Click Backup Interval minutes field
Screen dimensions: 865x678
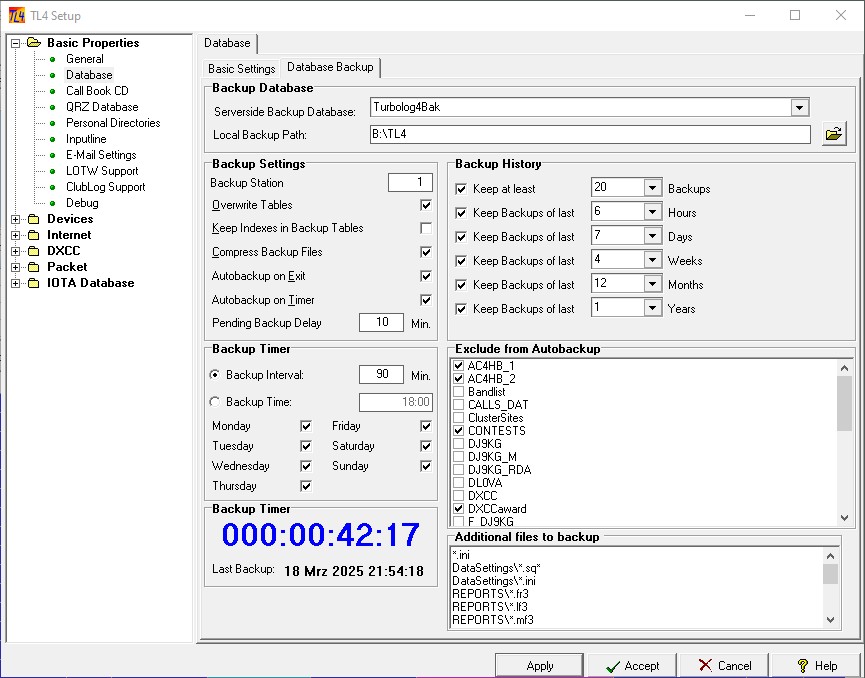[x=381, y=375]
